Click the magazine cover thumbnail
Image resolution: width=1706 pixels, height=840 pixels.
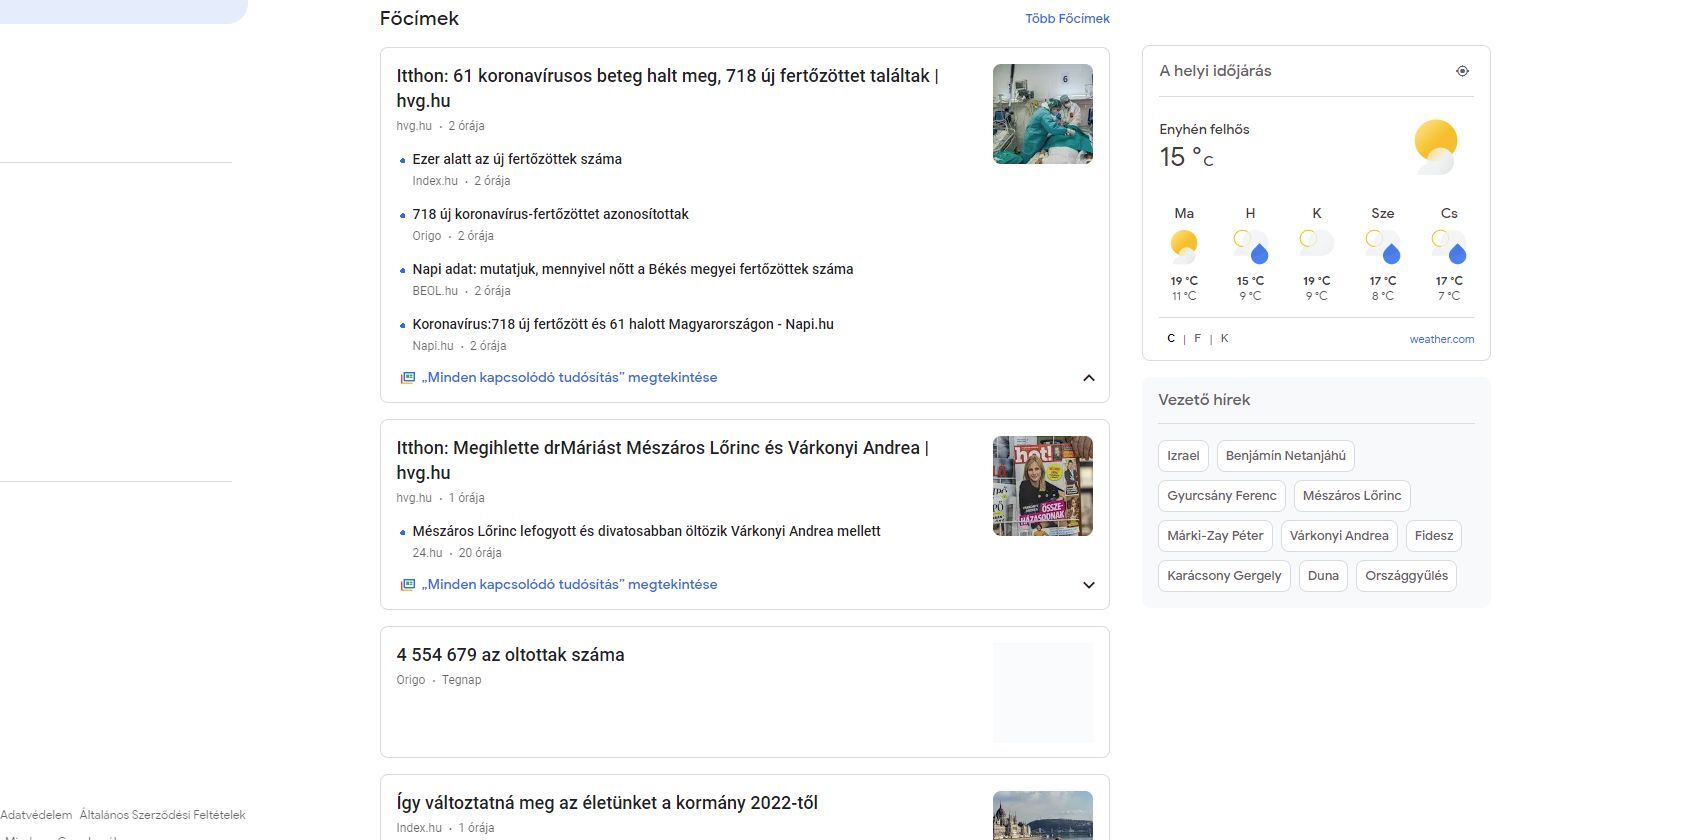tap(1042, 486)
